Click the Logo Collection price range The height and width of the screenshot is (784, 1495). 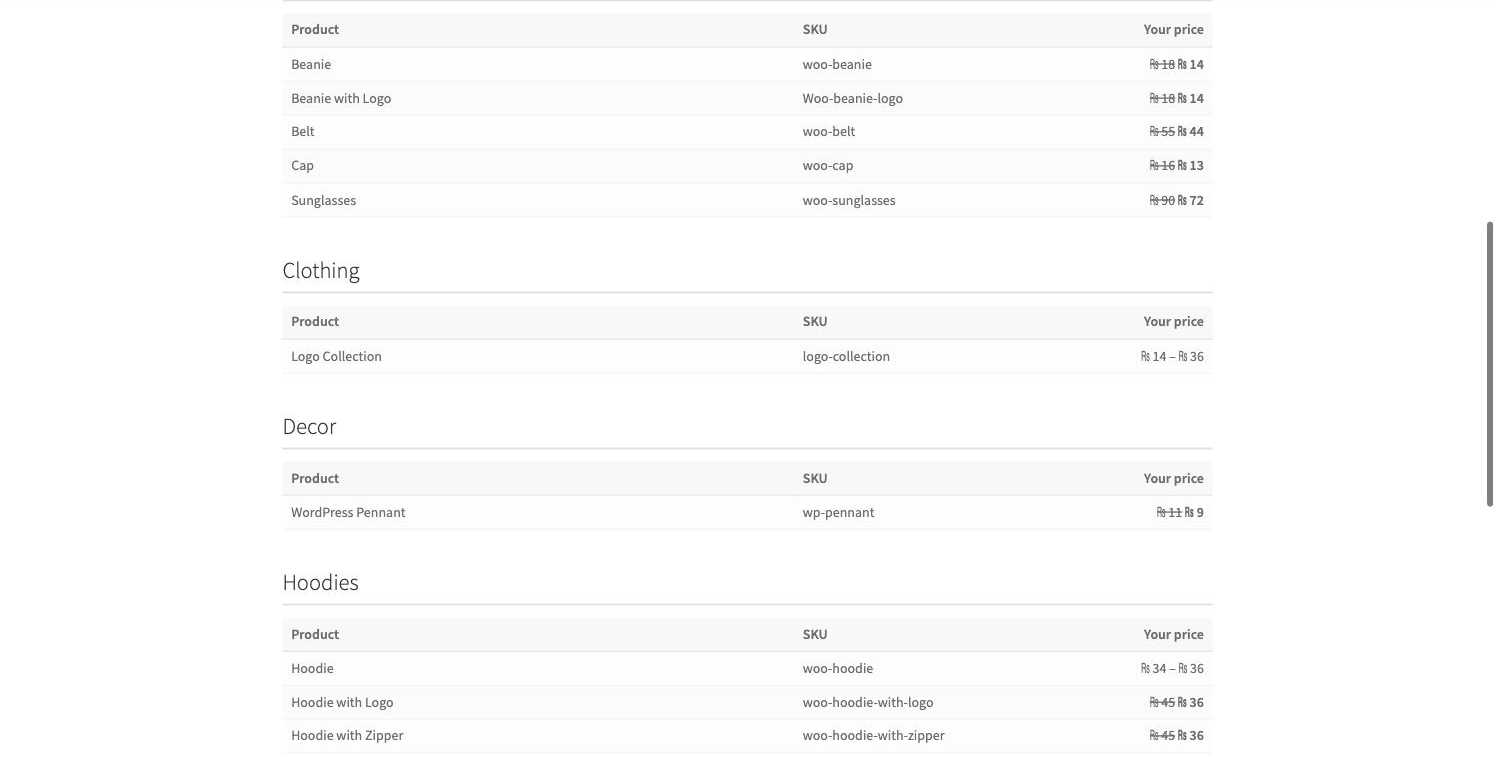(x=1172, y=356)
